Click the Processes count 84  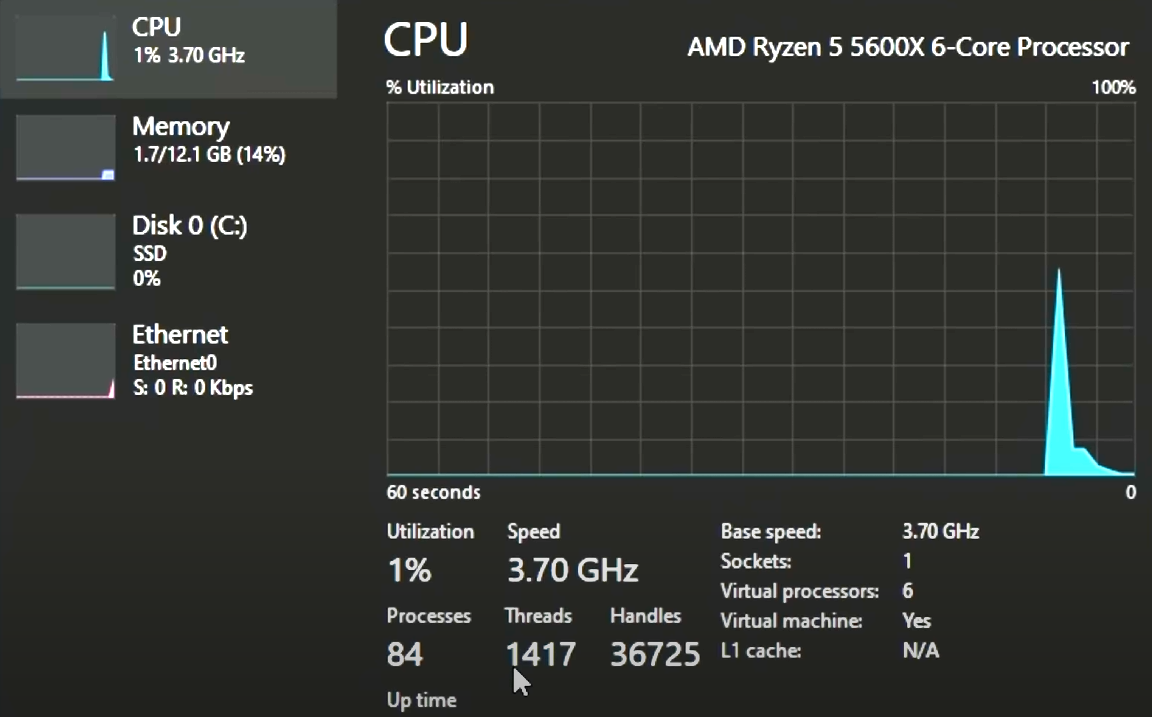pyautogui.click(x=405, y=654)
